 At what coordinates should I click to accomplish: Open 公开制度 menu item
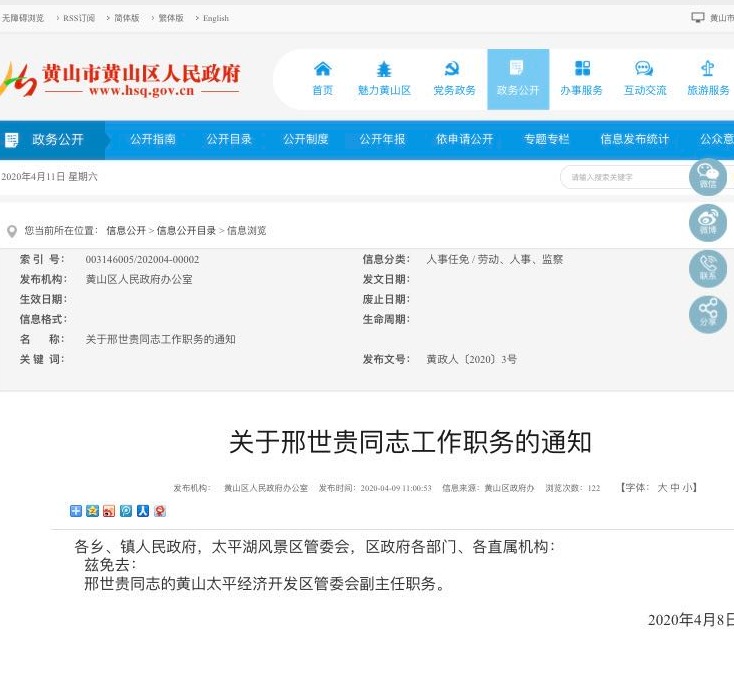[x=306, y=139]
